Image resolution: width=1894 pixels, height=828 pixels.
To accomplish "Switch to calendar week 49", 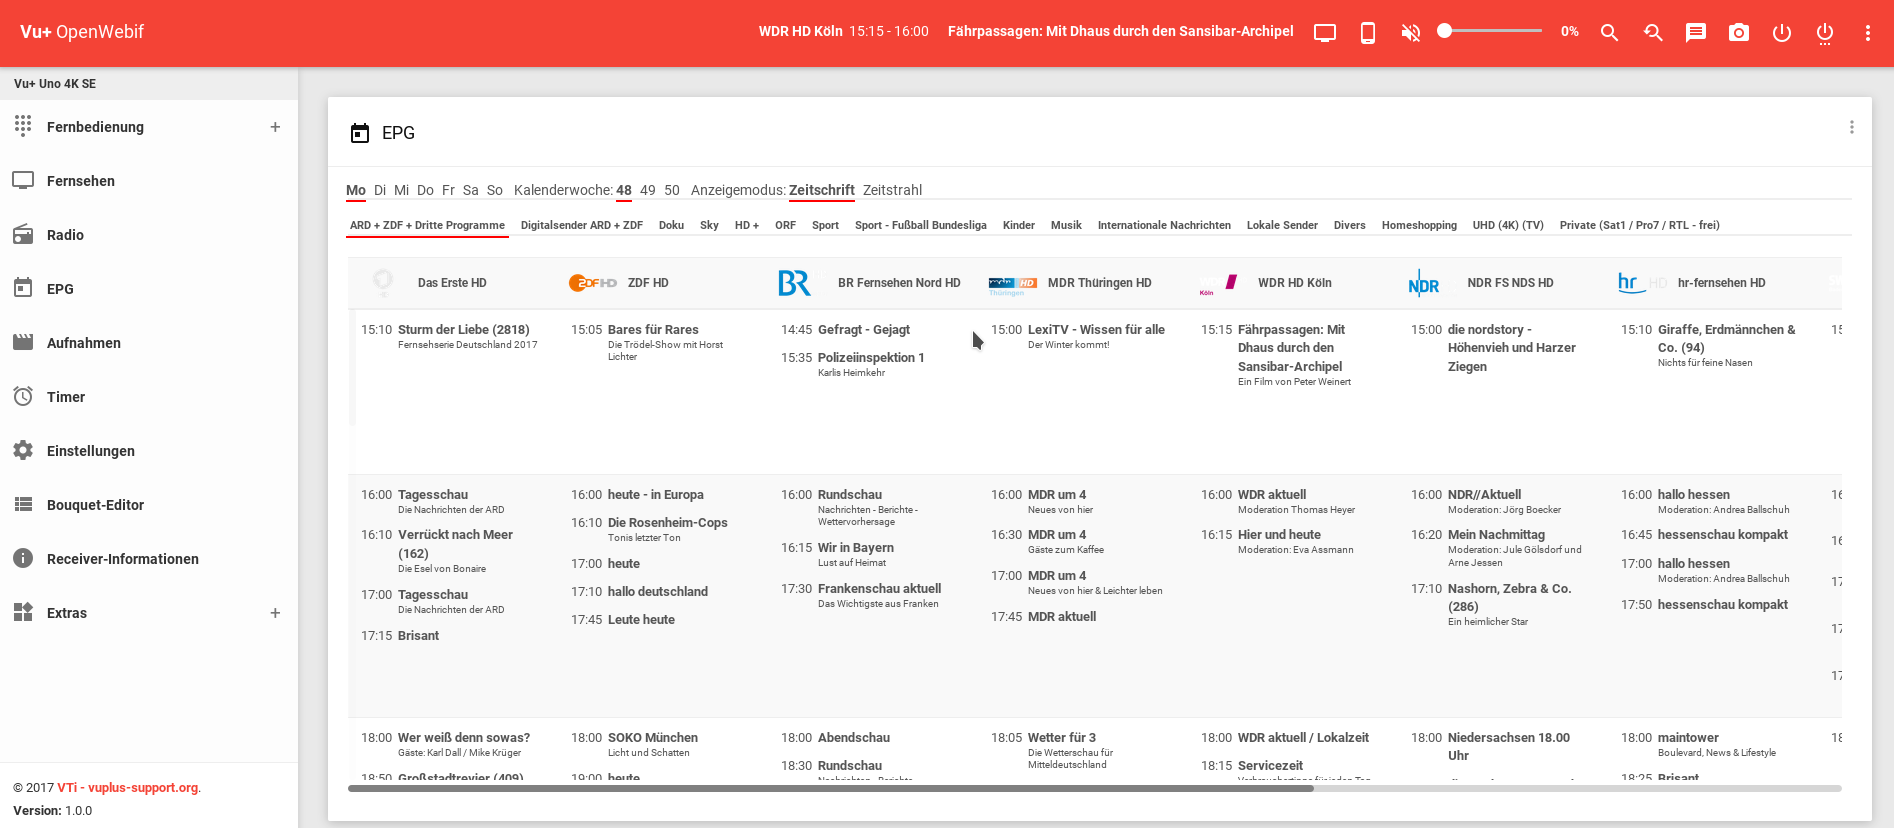I will coord(648,190).
